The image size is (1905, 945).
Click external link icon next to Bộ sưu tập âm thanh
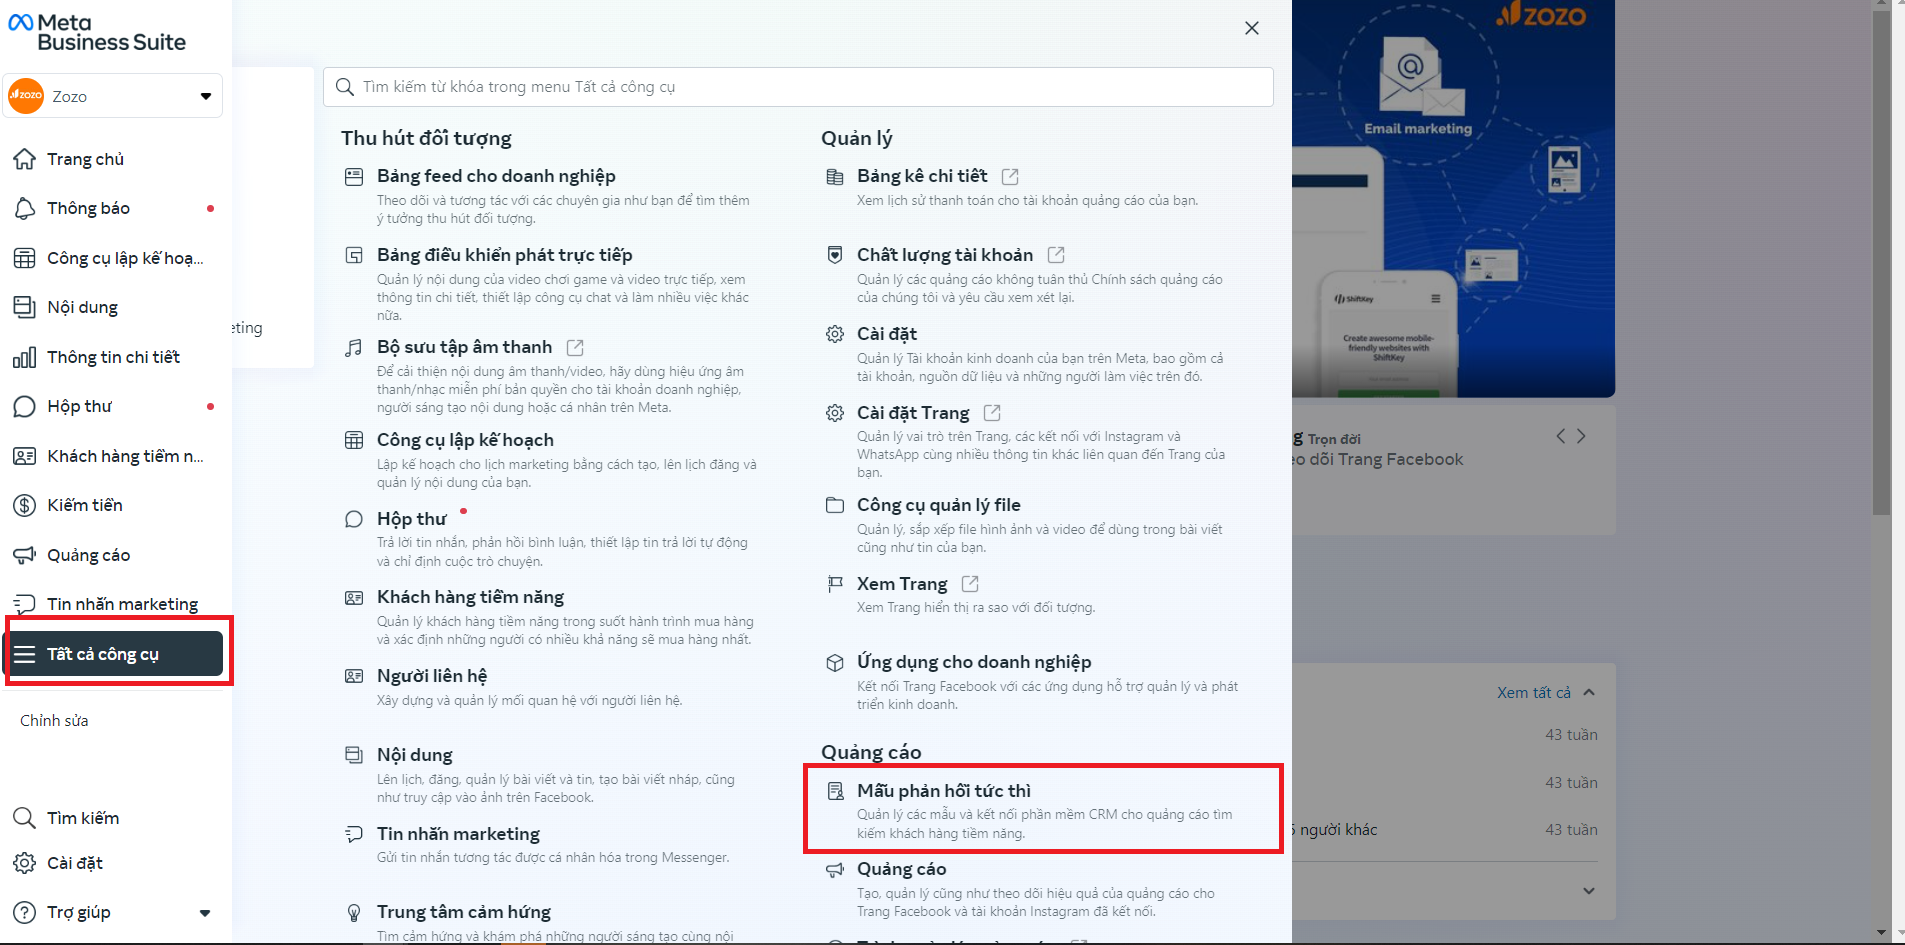click(575, 347)
